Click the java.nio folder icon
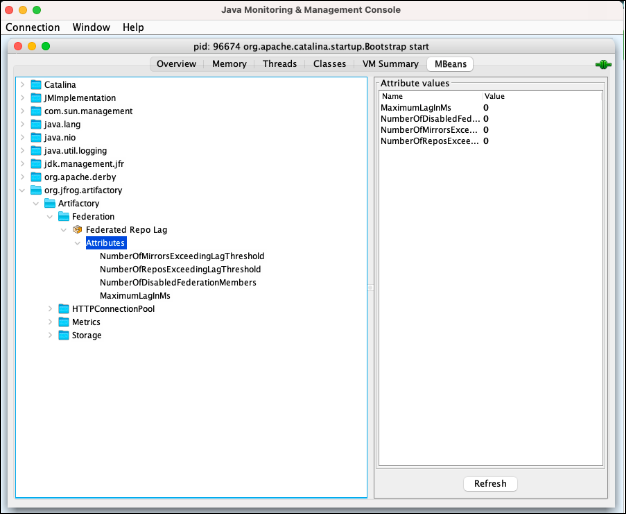626x514 pixels. tap(36, 137)
